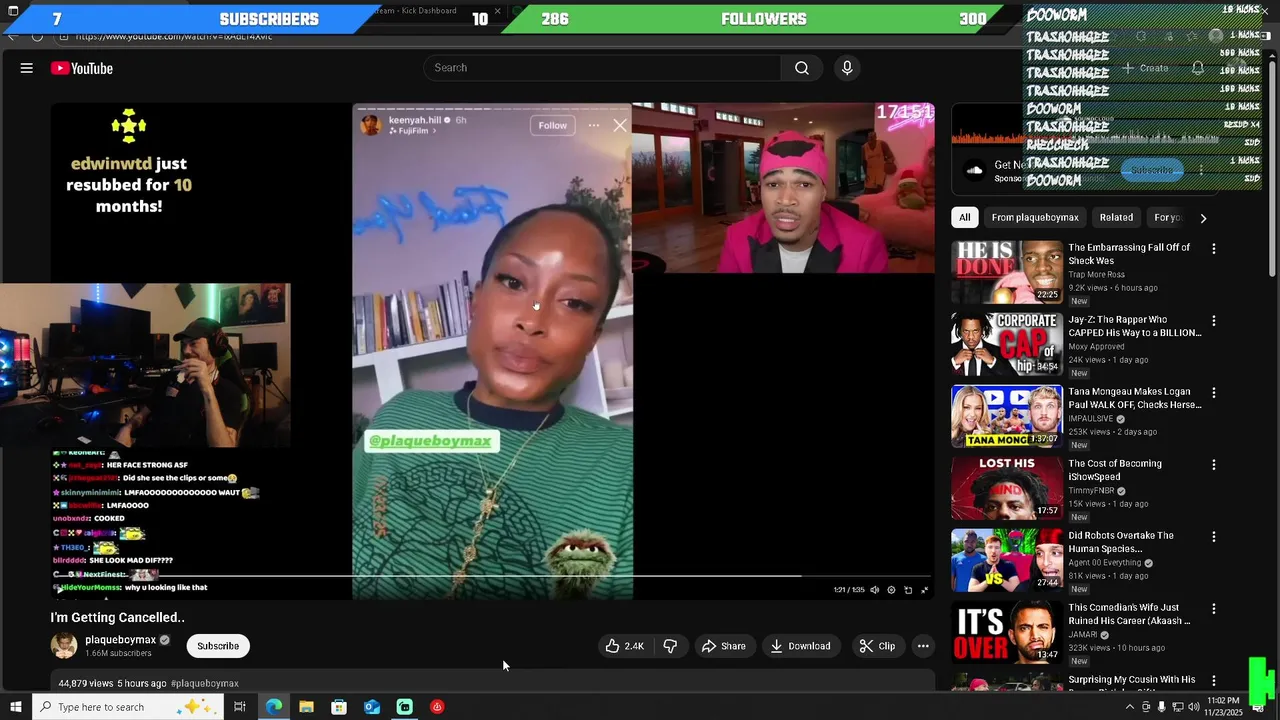Subscribe to plaqueboymax channel
Viewport: 1280px width, 720px height.
click(218, 646)
